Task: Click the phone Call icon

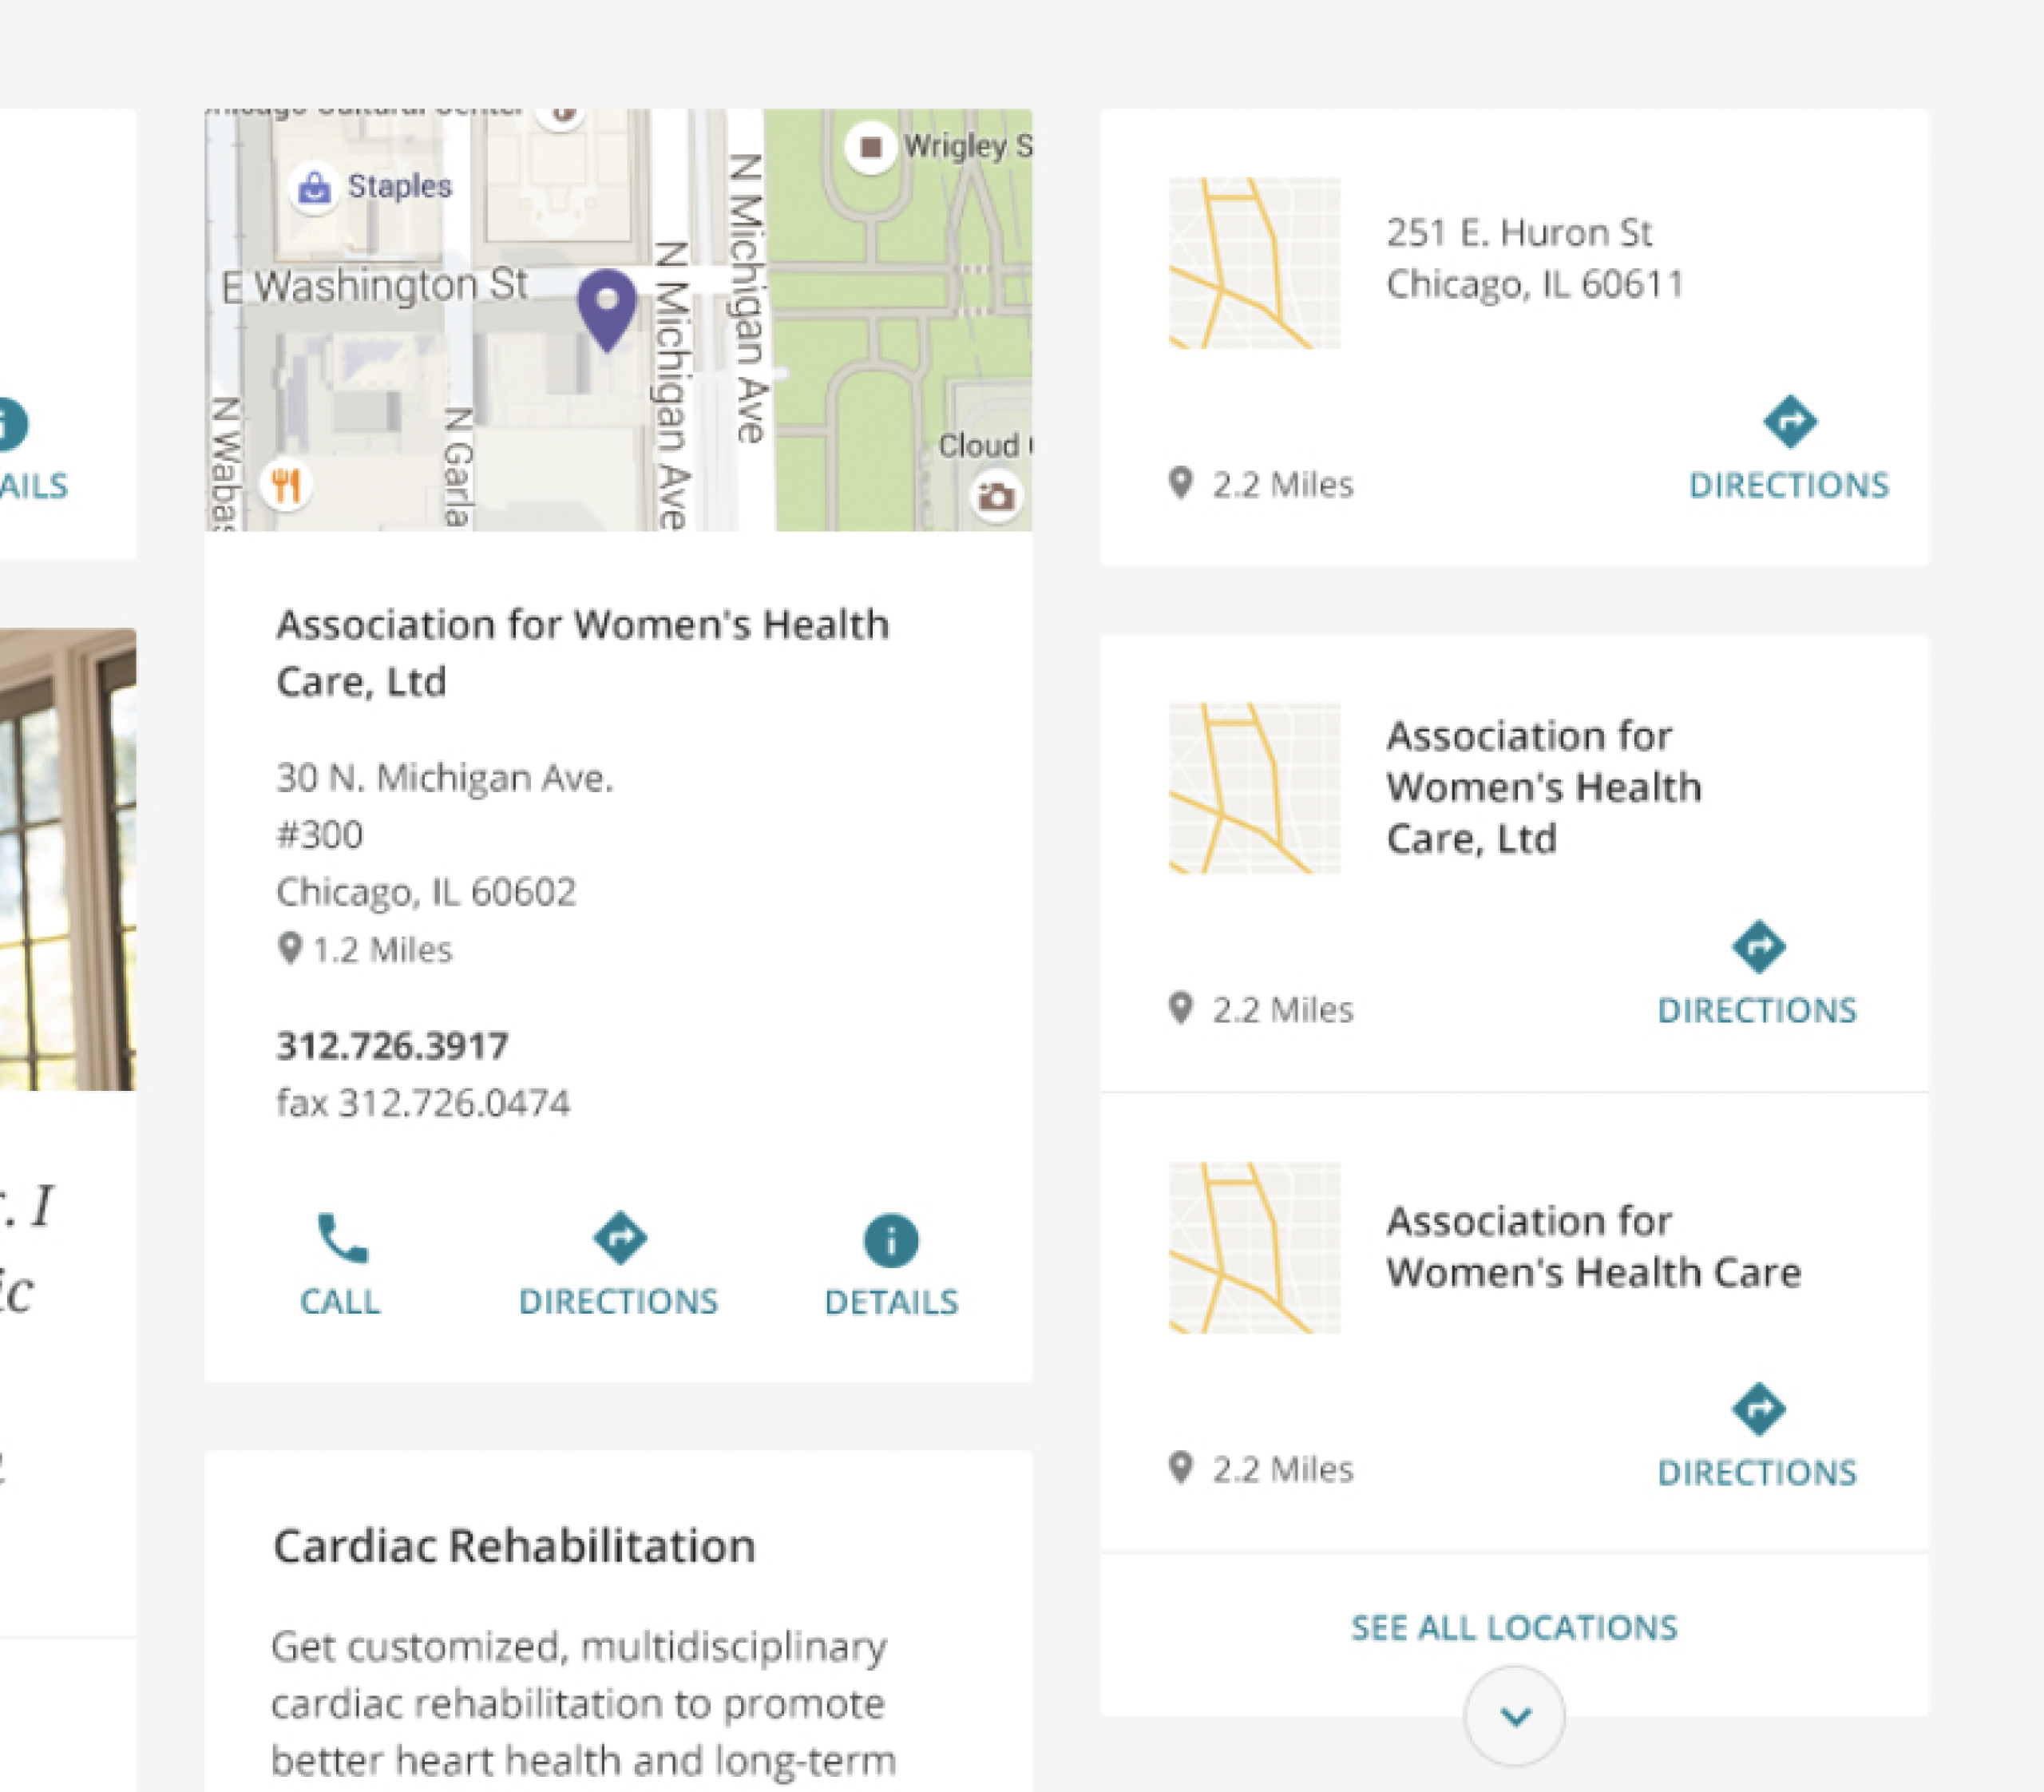Action: 342,1239
